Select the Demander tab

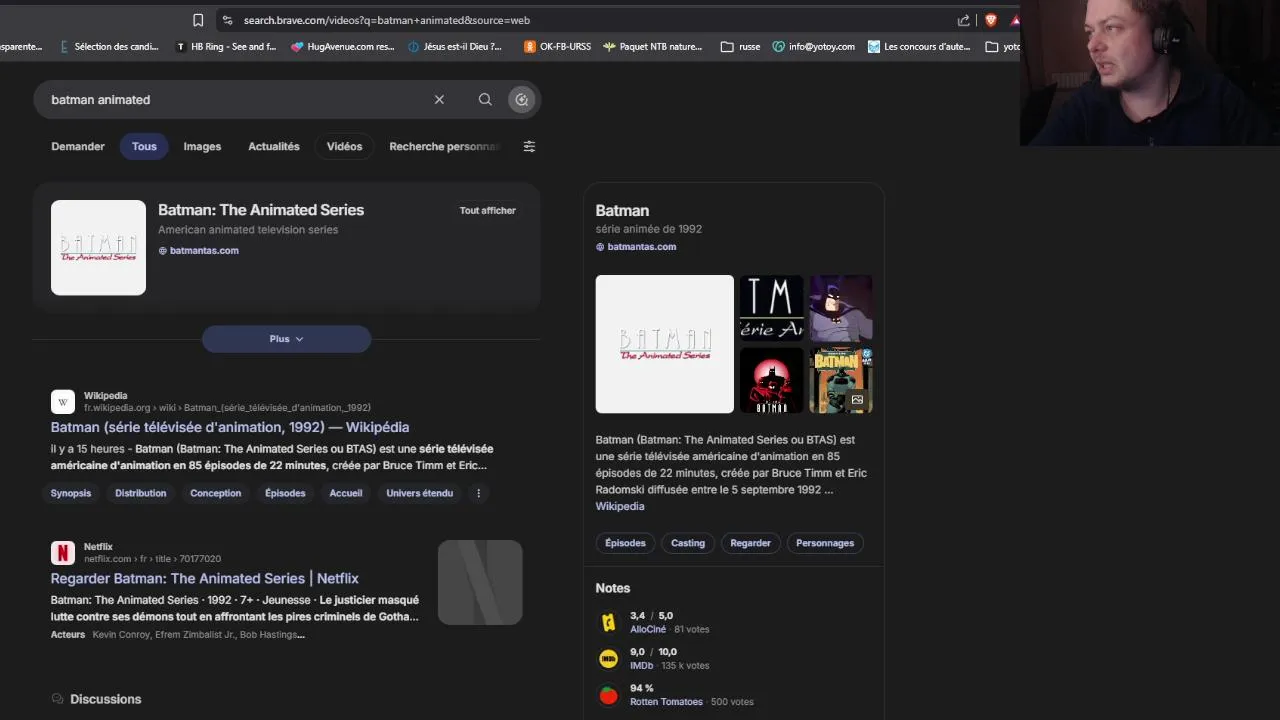[x=78, y=146]
